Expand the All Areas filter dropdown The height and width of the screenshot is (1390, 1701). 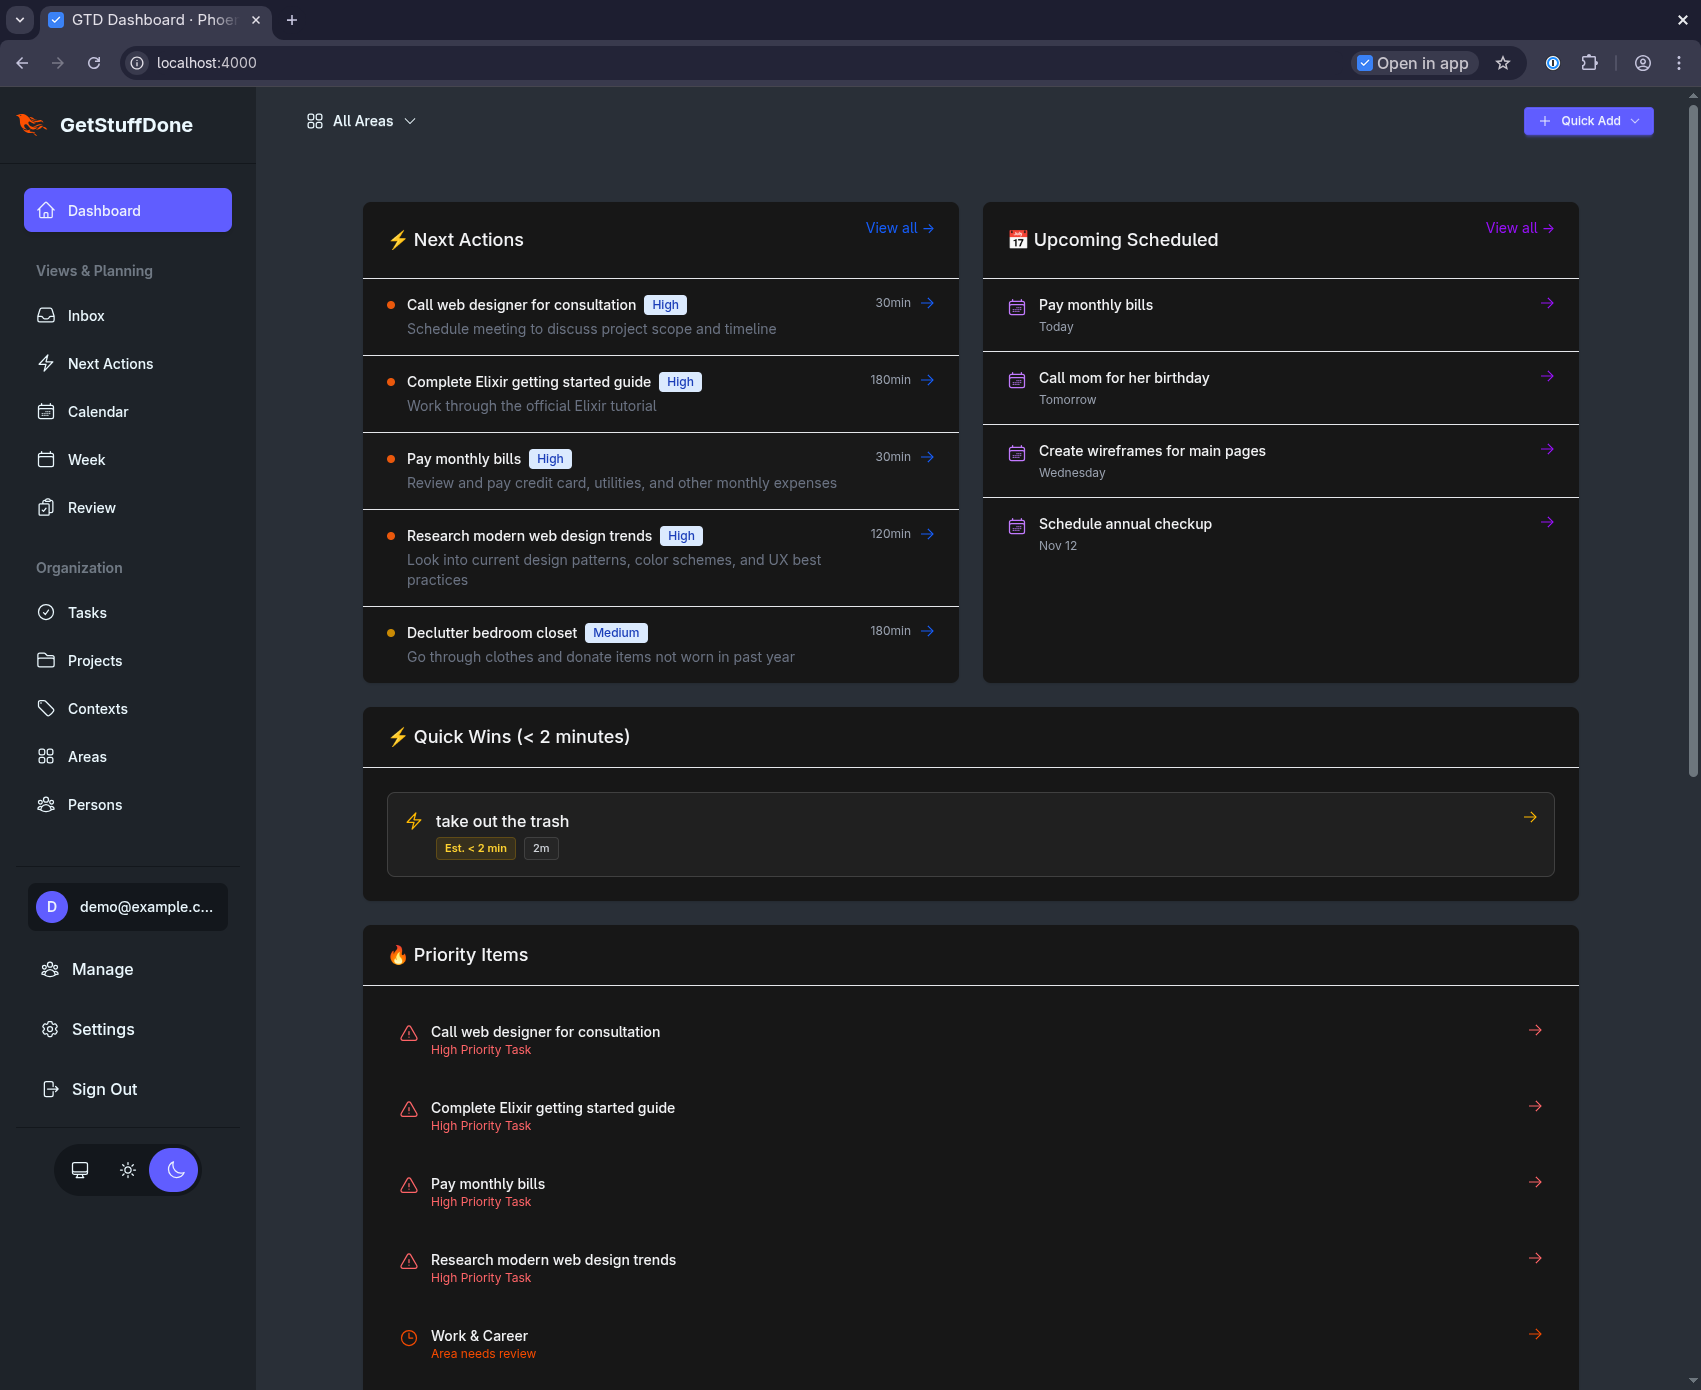[x=361, y=121]
